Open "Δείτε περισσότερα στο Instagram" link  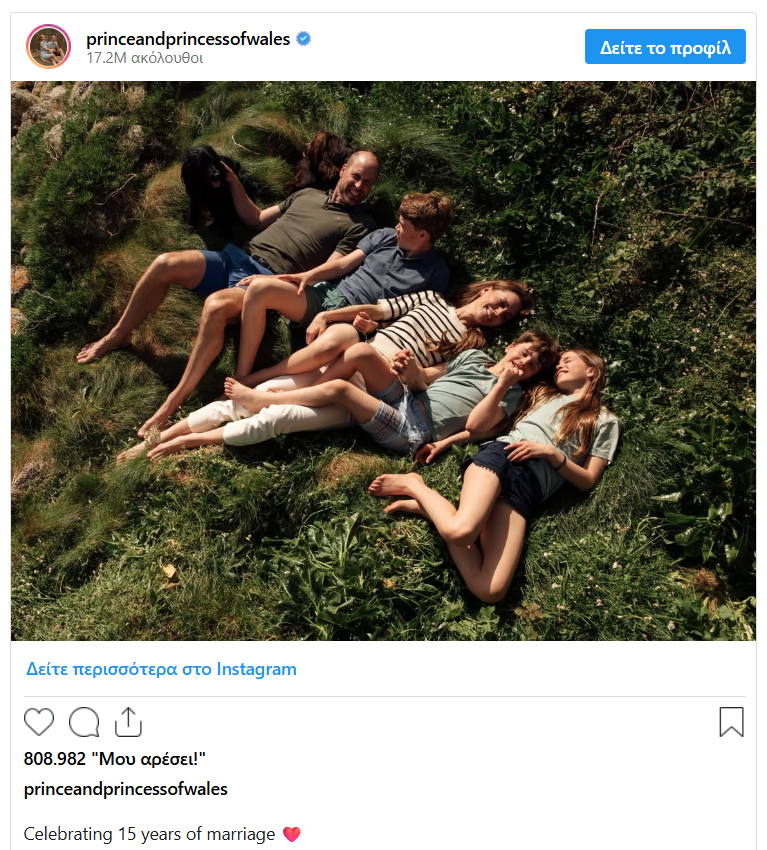162,669
